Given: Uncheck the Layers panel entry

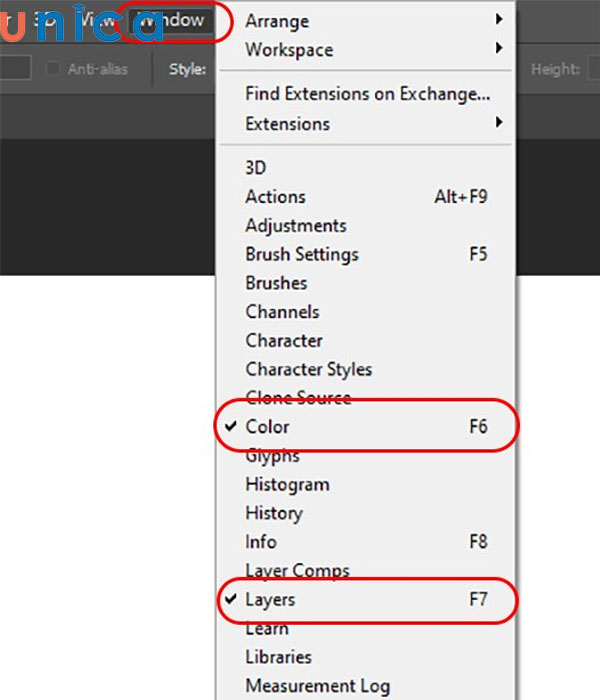Looking at the screenshot, I should [270, 600].
